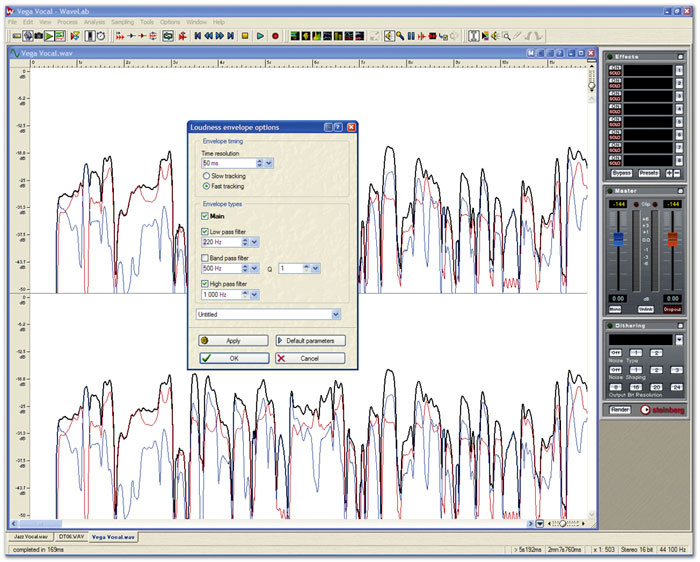Expand the Untitled presets dropdown
700x562 pixels.
336,315
